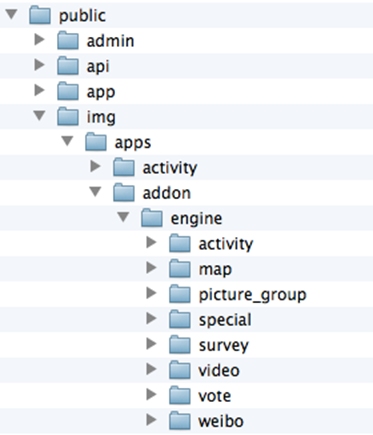This screenshot has width=373, height=435.
Task: Click the public folder icon
Action: (40, 15)
